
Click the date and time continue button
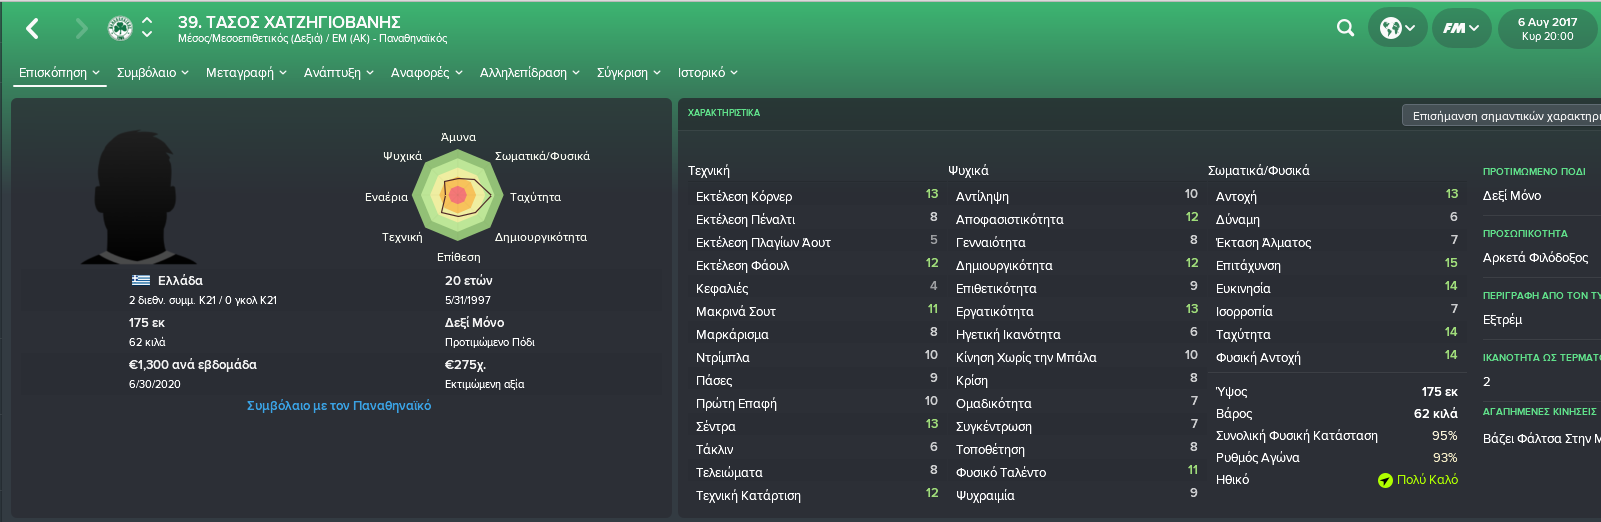click(x=1547, y=28)
